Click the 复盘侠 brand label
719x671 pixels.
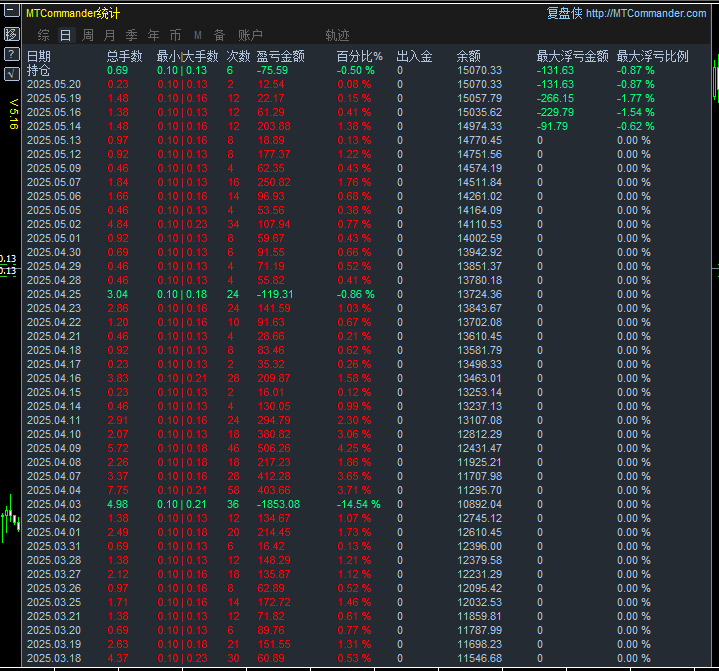564,13
